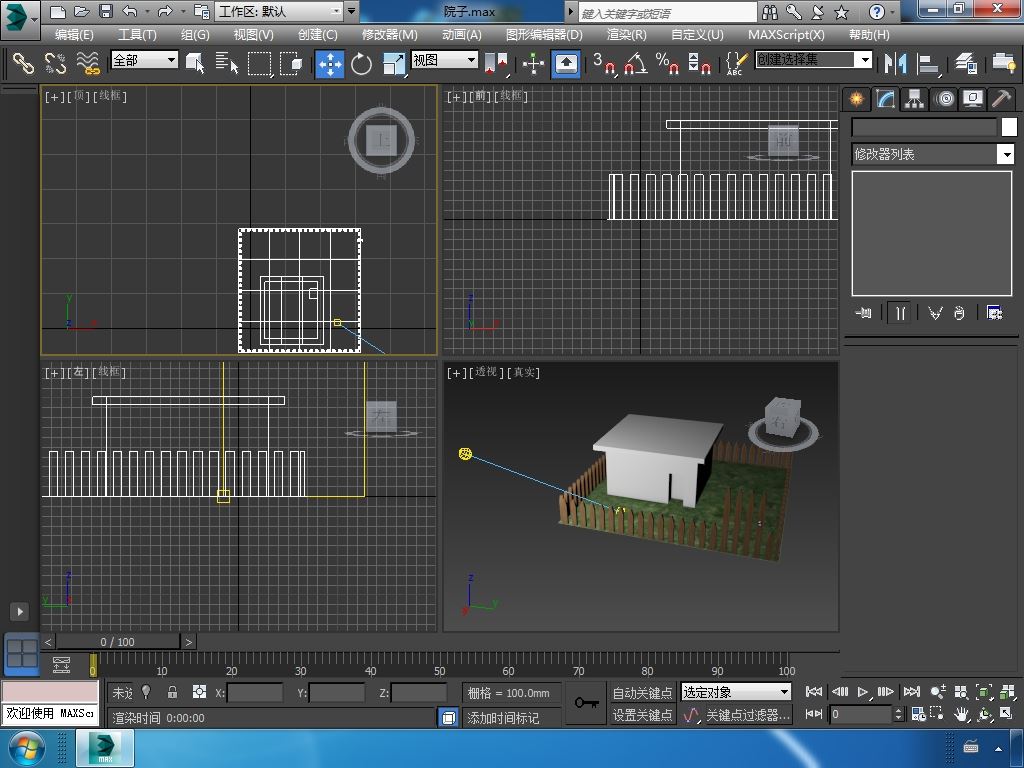Activate the Rotate tool in the toolbar
The height and width of the screenshot is (768, 1024).
click(361, 63)
